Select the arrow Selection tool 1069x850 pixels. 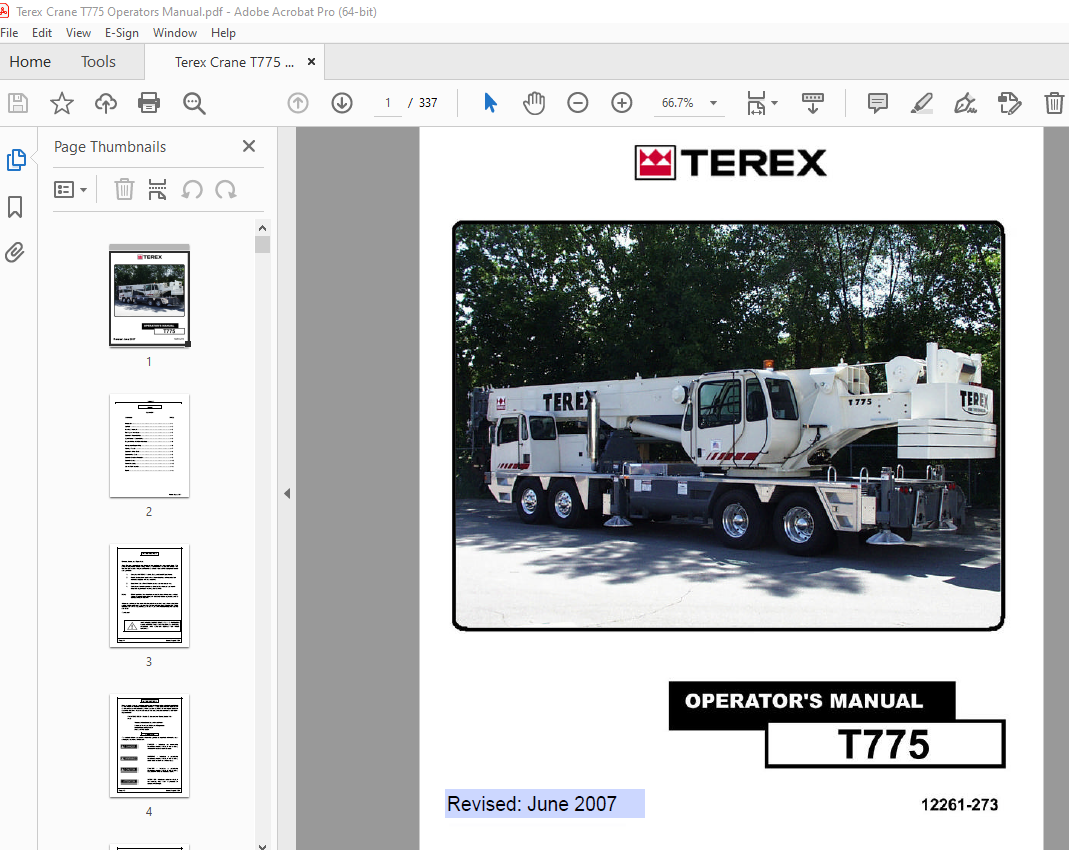(490, 103)
